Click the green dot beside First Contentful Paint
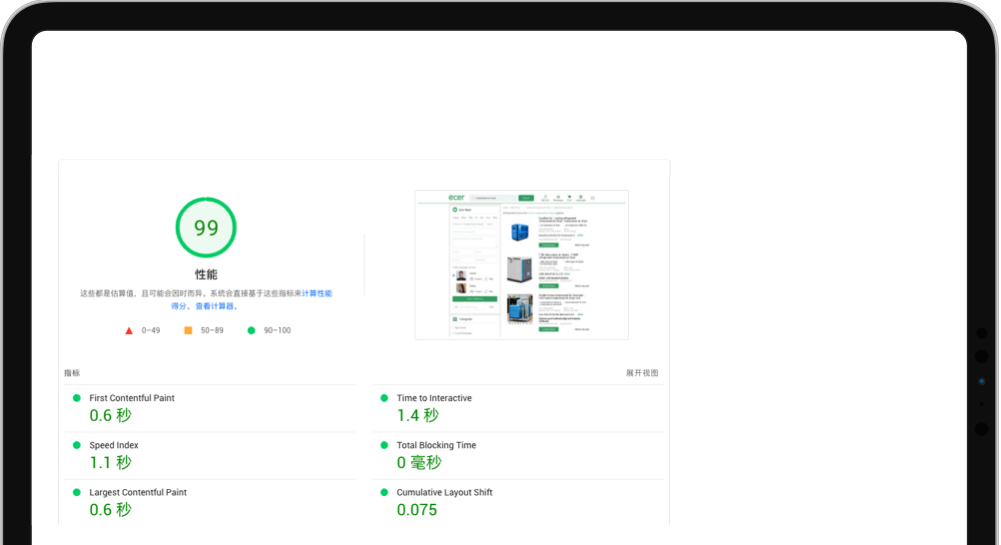Viewport: 1001px width, 545px height. (77, 398)
